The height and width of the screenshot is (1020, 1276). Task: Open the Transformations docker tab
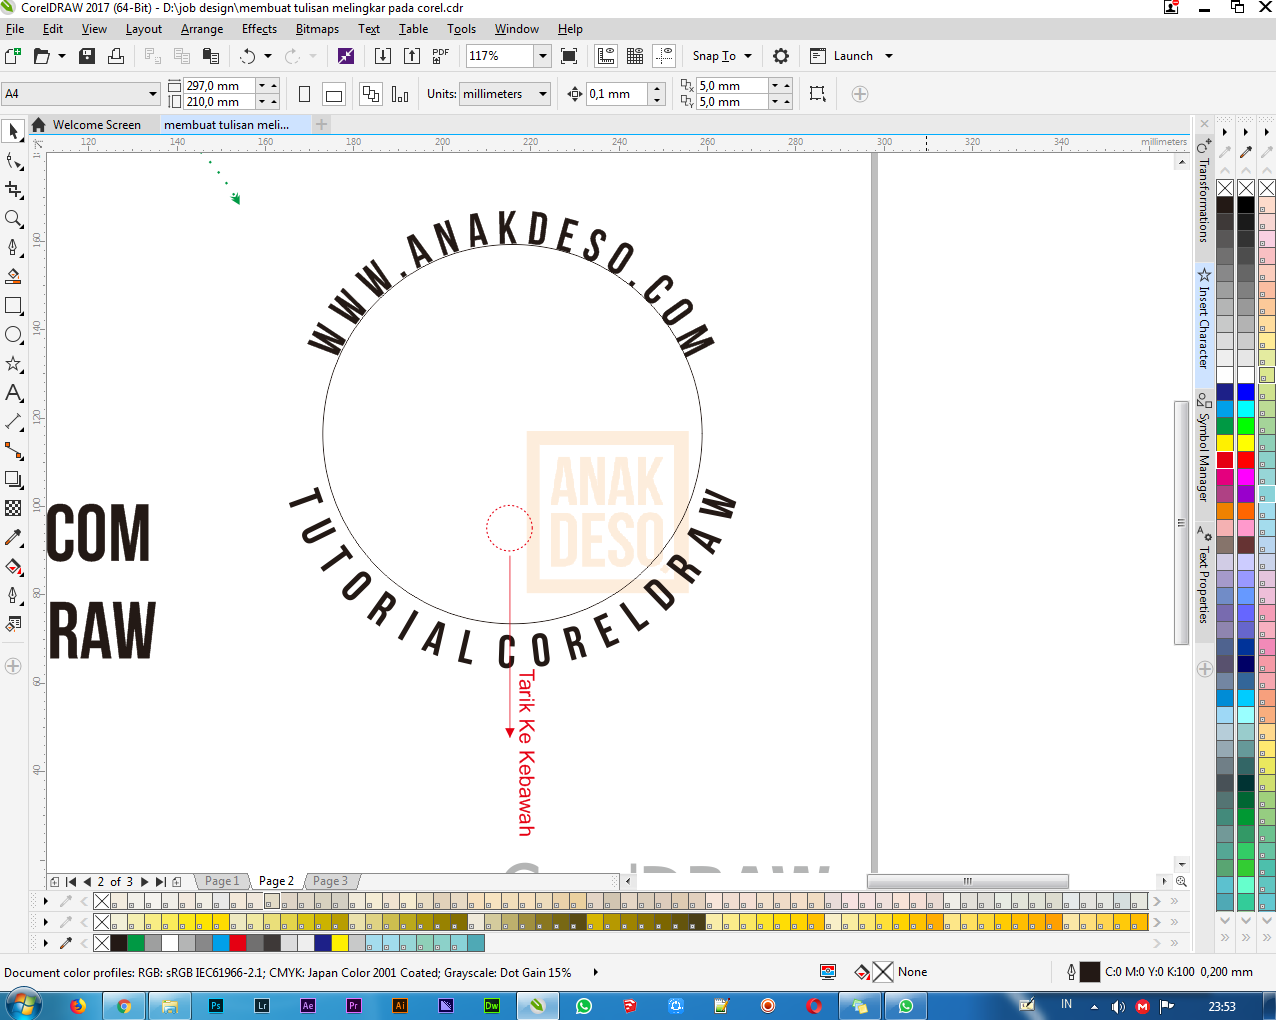[x=1204, y=193]
